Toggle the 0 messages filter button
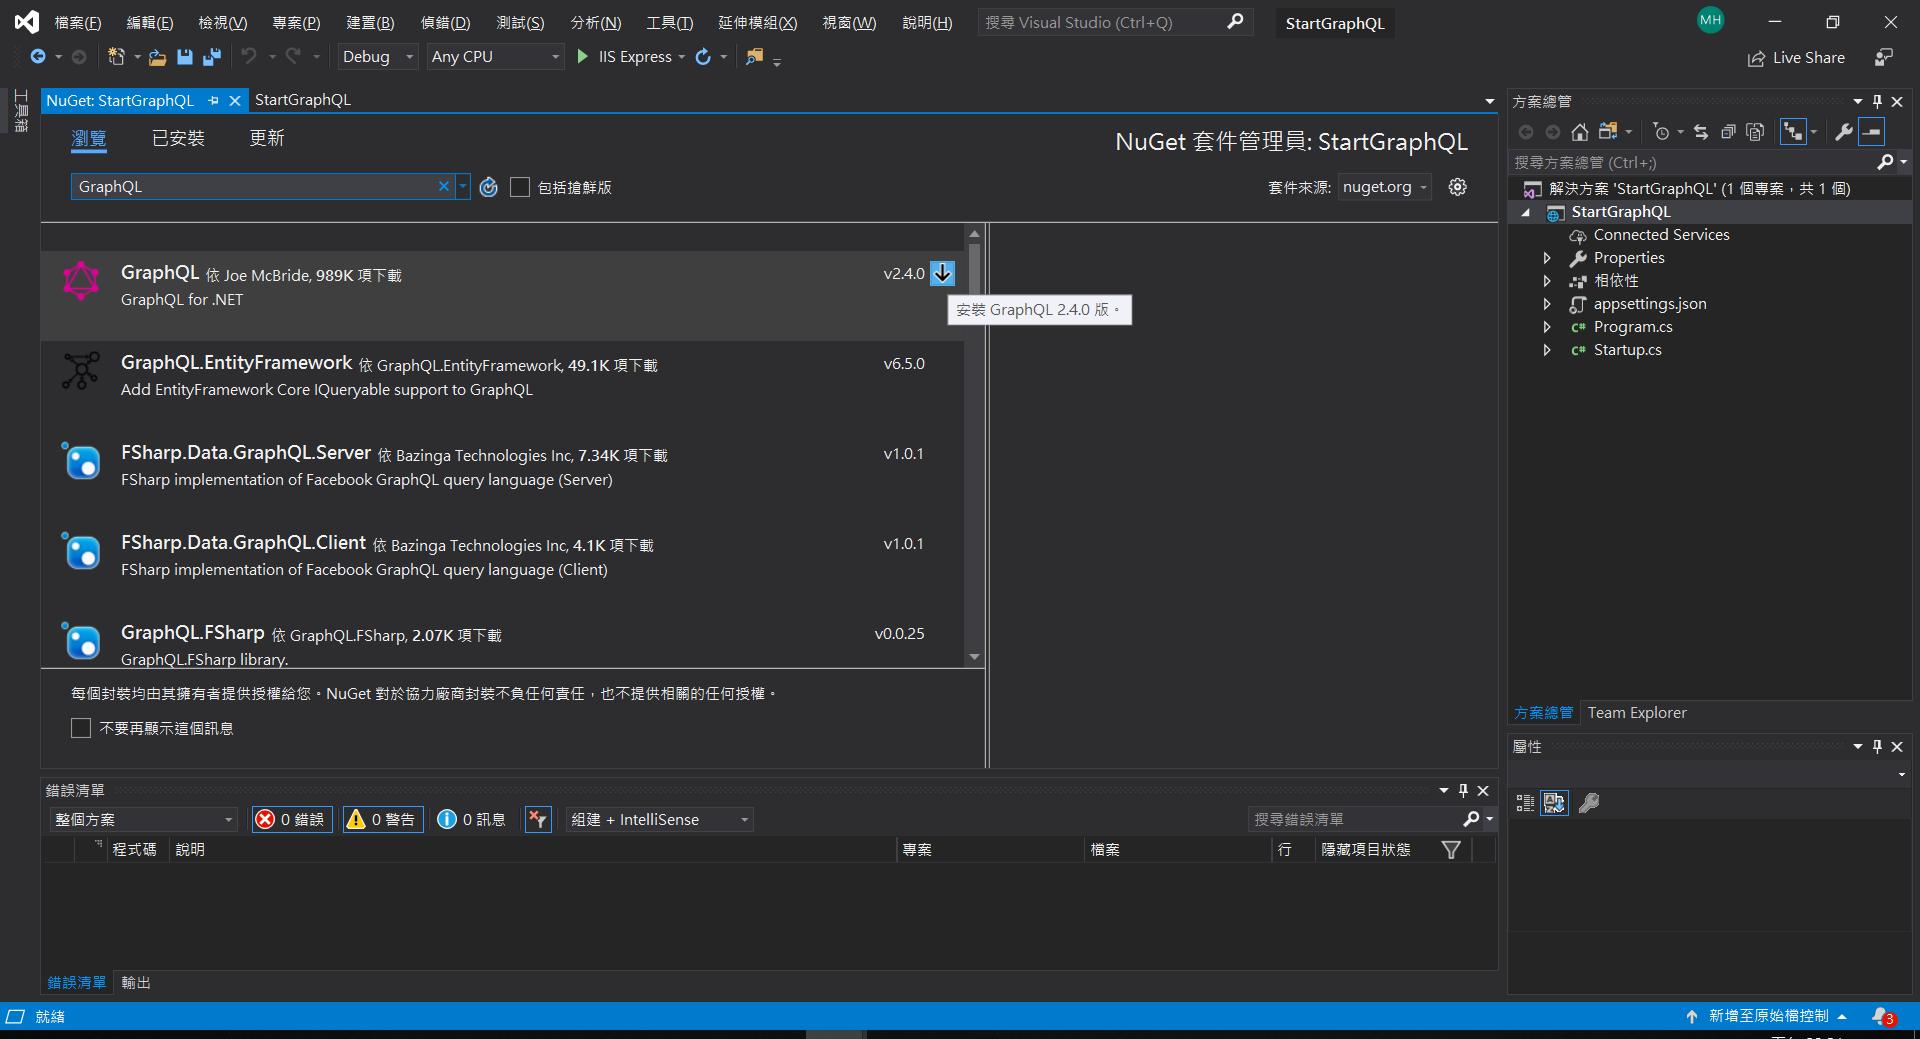The image size is (1920, 1039). [x=472, y=820]
